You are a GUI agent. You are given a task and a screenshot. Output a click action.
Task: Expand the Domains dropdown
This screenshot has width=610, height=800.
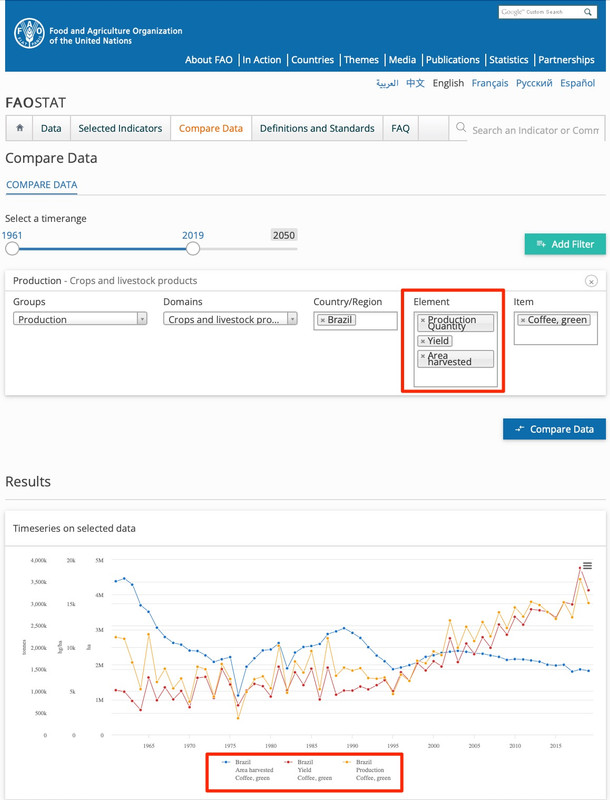pos(230,319)
